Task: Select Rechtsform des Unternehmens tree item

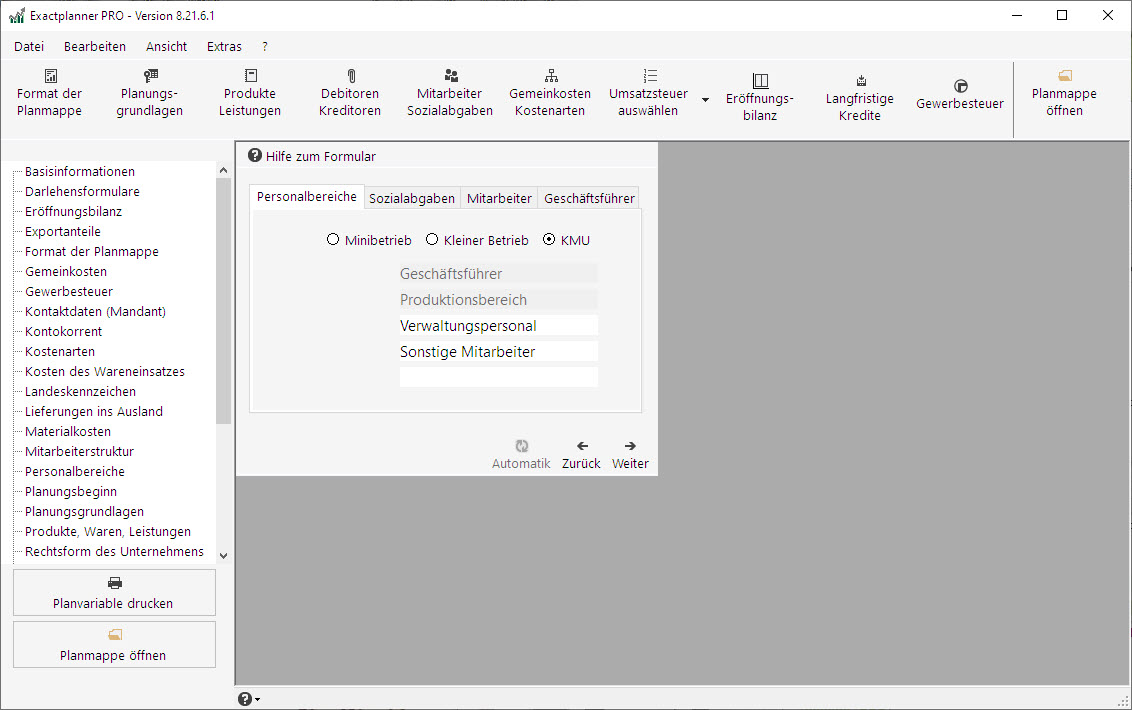Action: [x=114, y=551]
